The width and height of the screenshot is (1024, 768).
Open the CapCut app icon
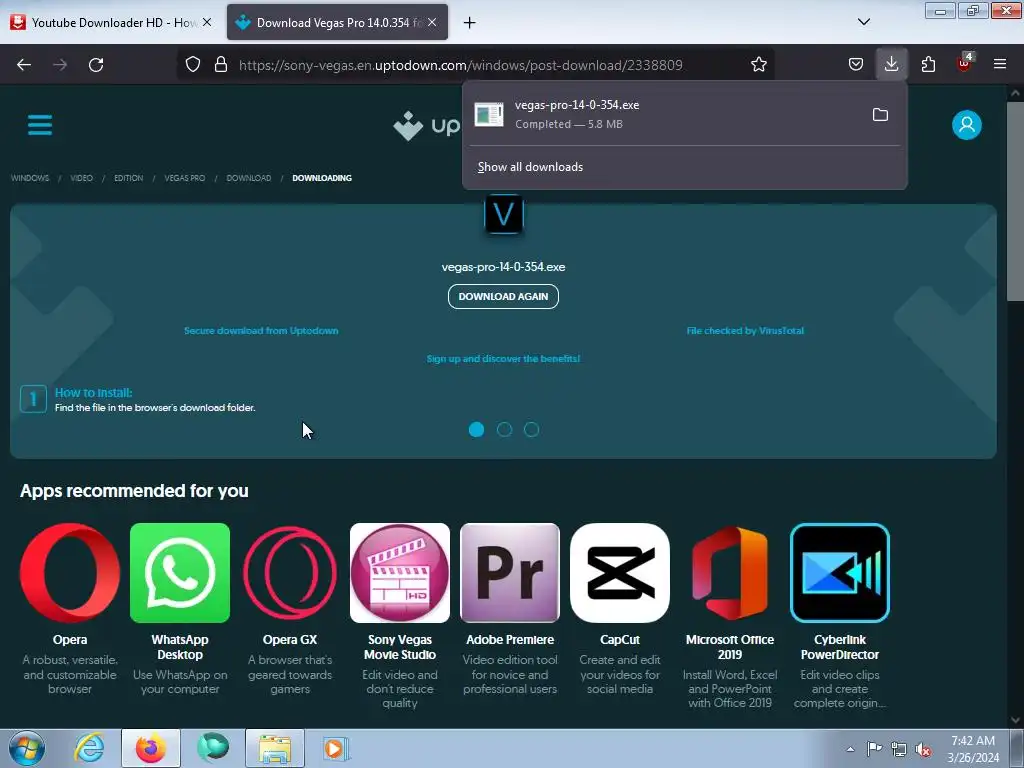point(620,573)
